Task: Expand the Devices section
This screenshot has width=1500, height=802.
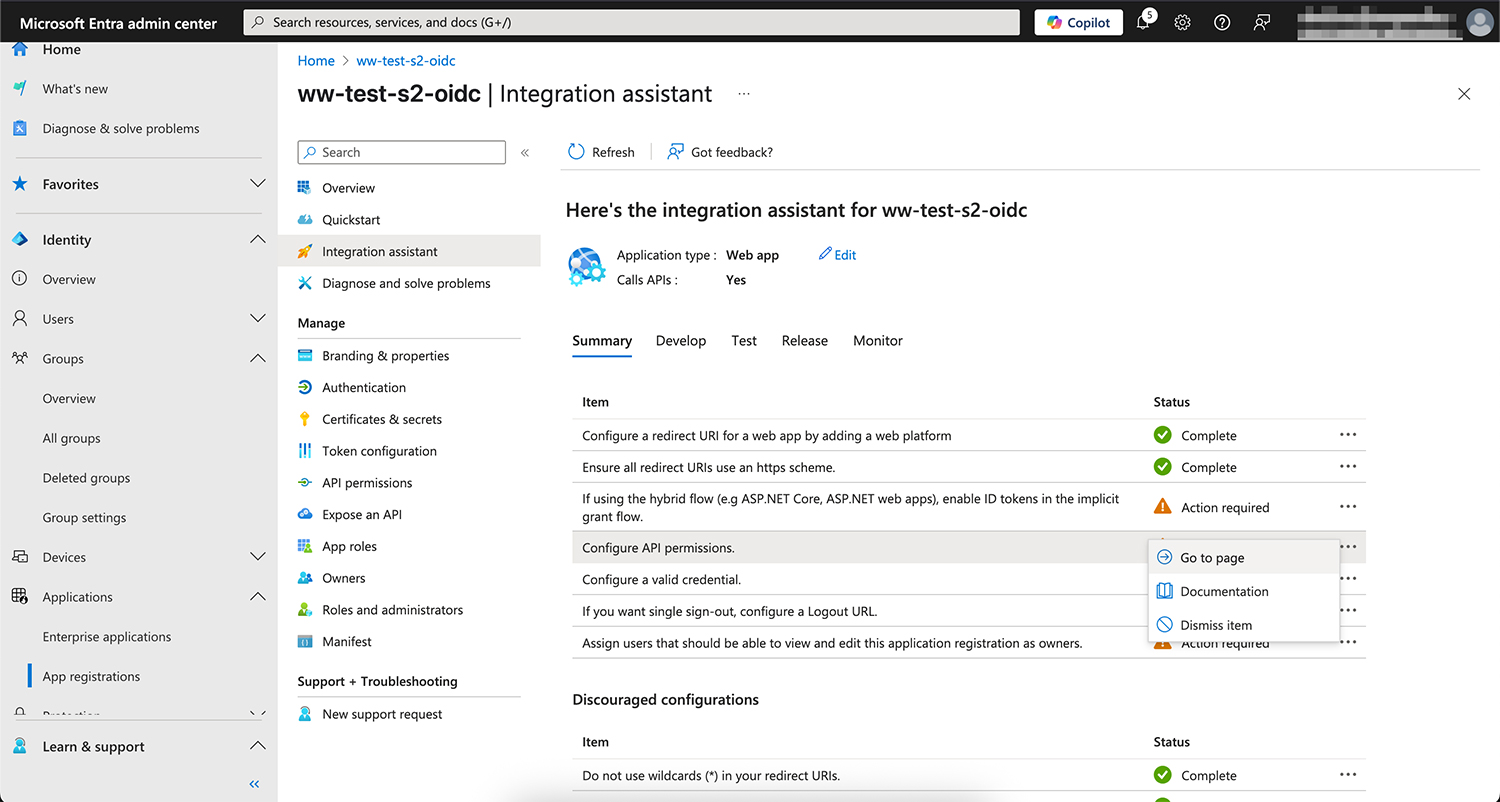Action: pos(258,556)
